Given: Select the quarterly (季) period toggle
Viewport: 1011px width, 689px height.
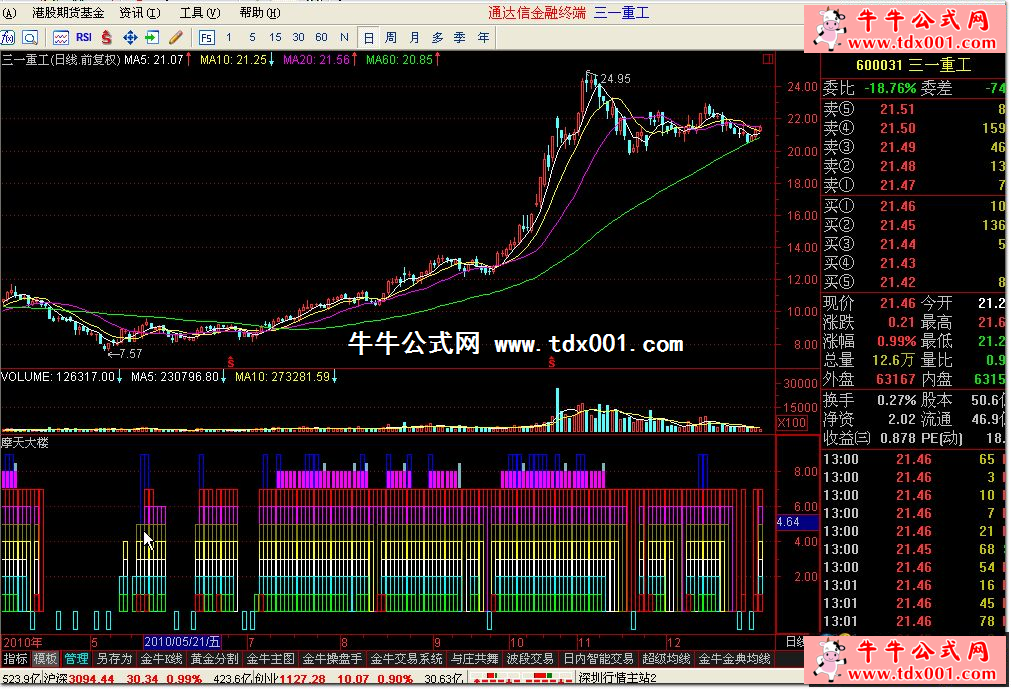Looking at the screenshot, I should (x=460, y=38).
